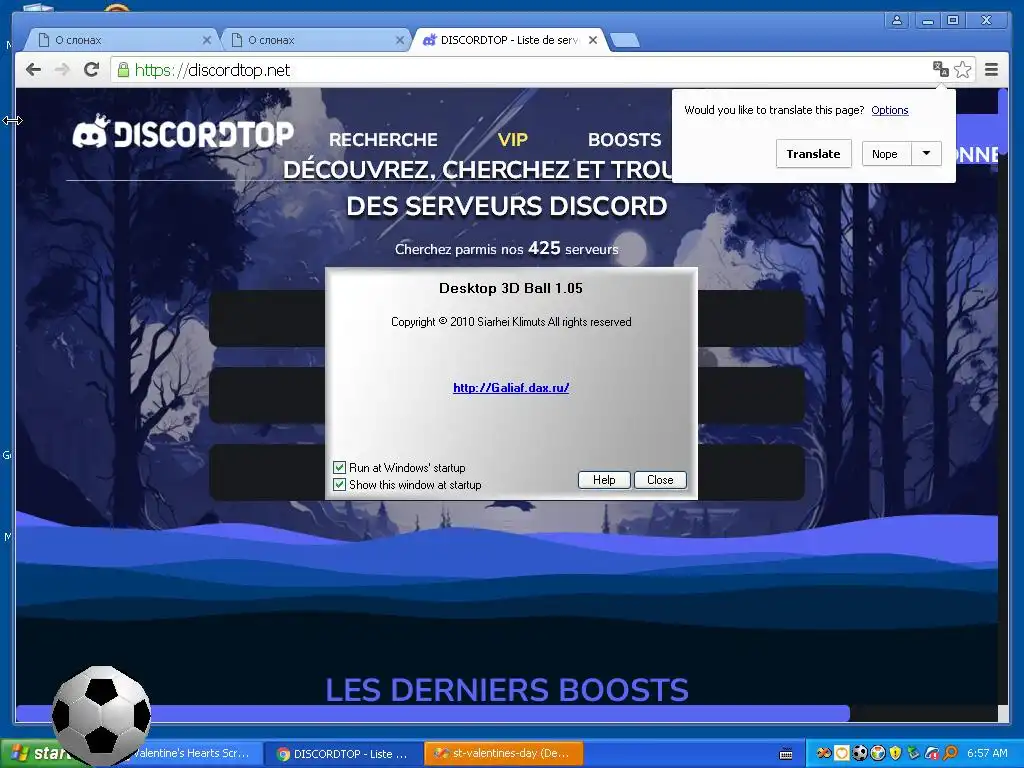Viewport: 1024px width, 768px height.
Task: Click the yellow security shield tray icon
Action: pos(895,754)
